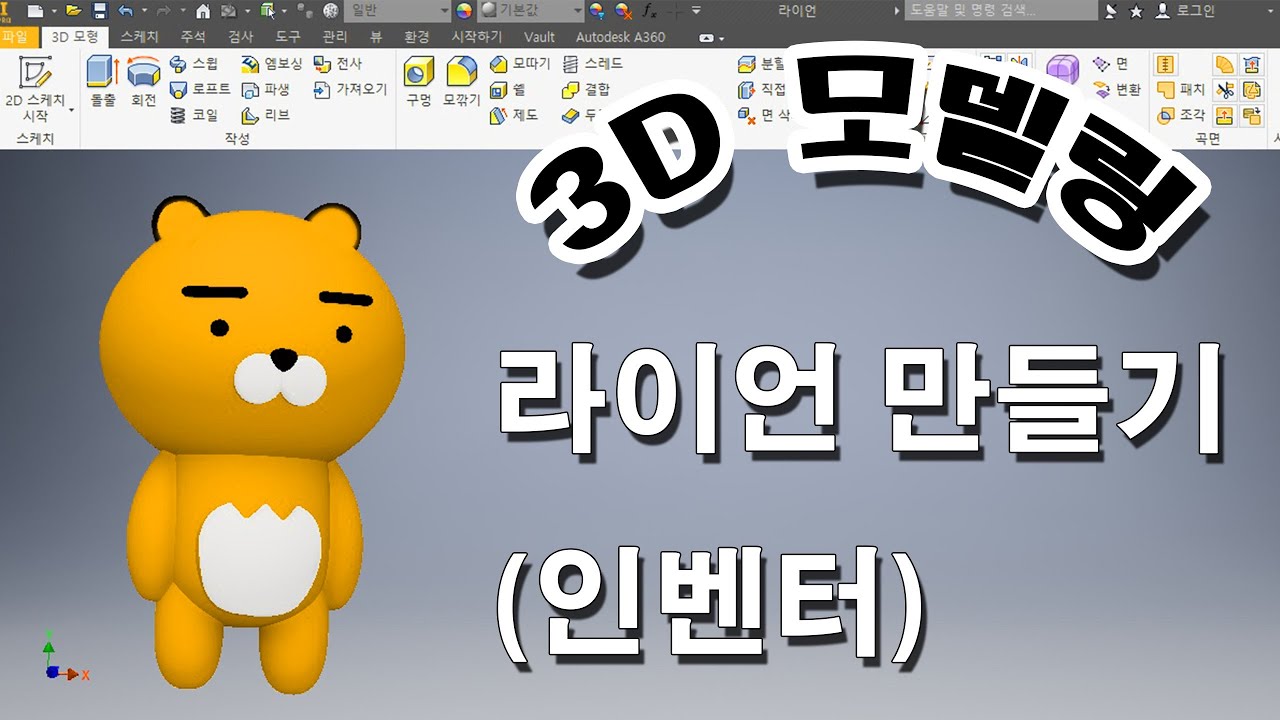Image resolution: width=1280 pixels, height=720 pixels.
Task: Click the 변환 (Convert) tool
Action: tap(1116, 89)
